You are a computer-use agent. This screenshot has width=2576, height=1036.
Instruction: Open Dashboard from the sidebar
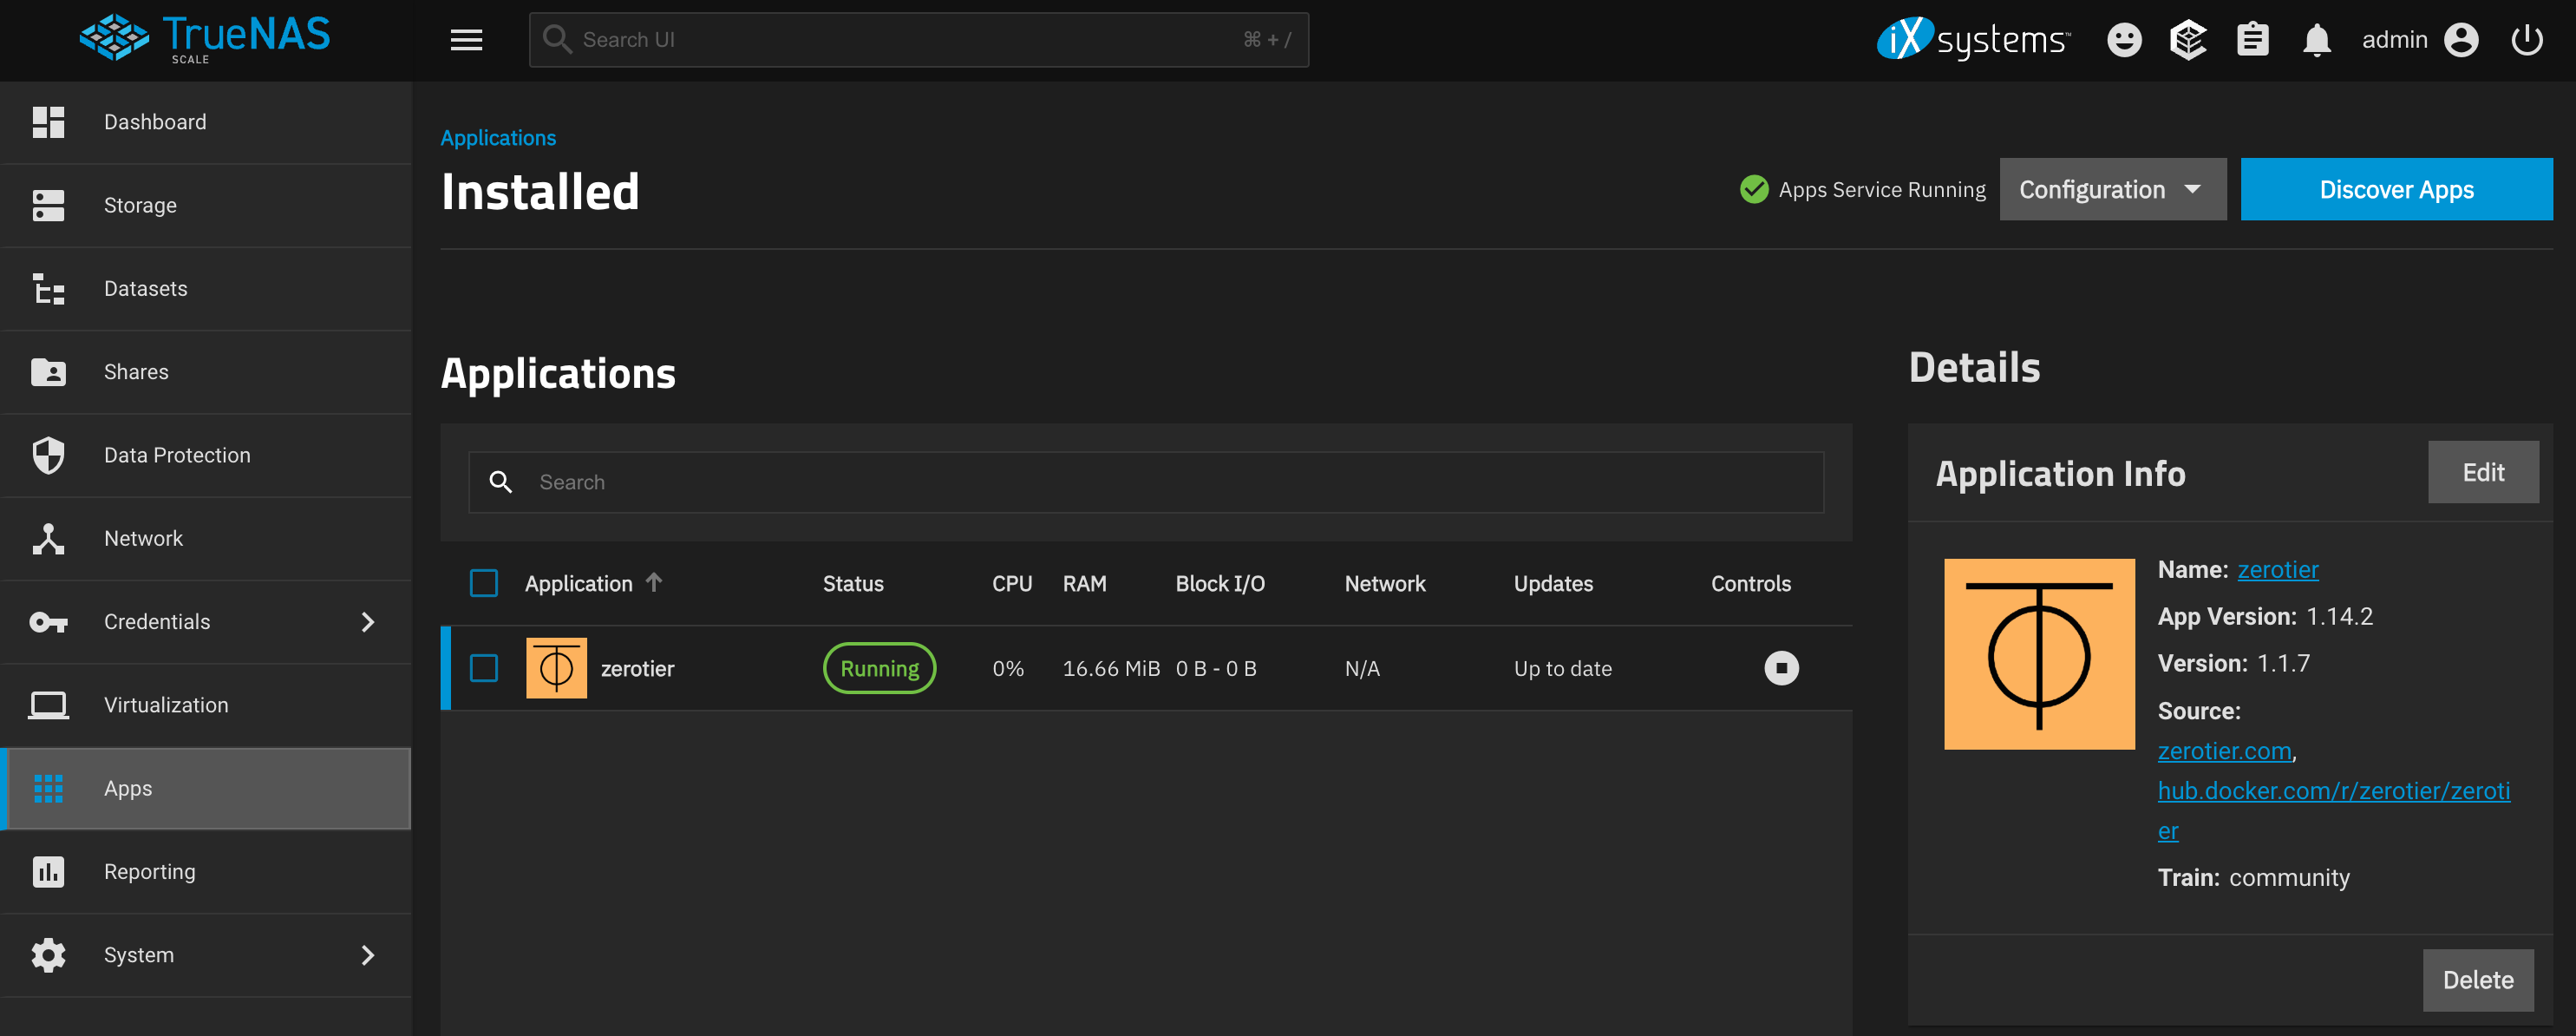pos(205,122)
